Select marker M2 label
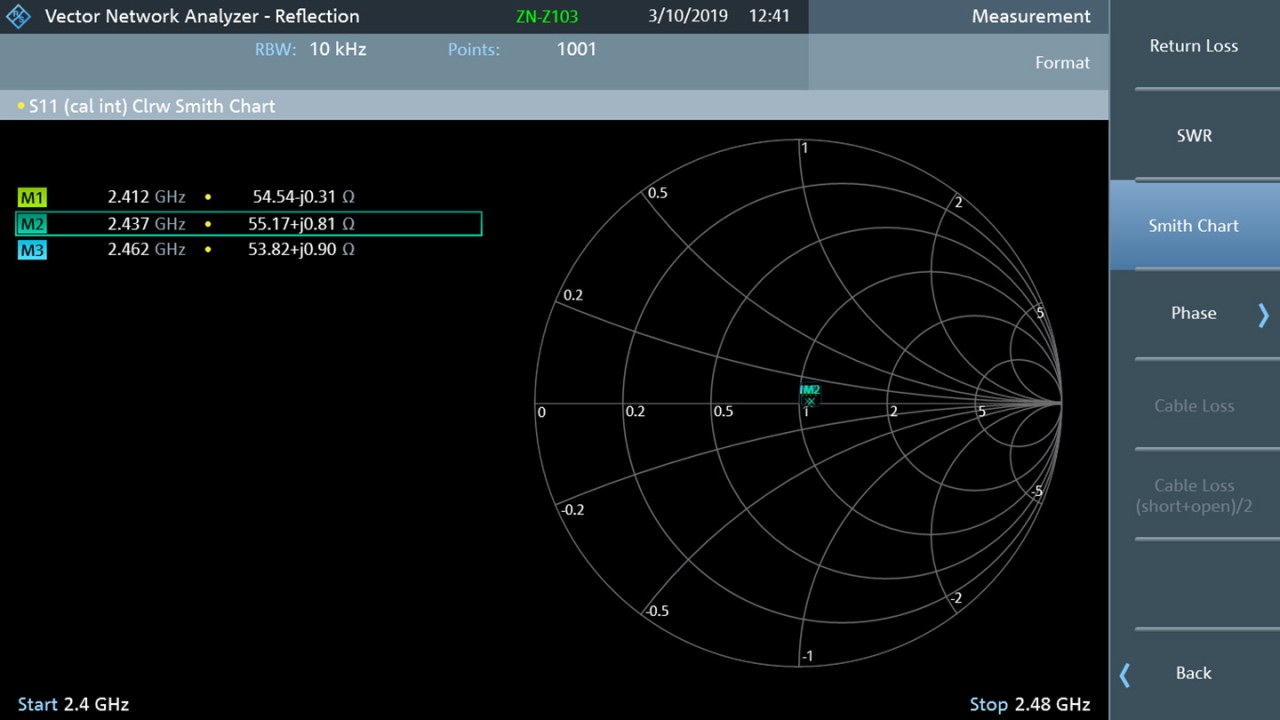The image size is (1280, 720). click(32, 224)
